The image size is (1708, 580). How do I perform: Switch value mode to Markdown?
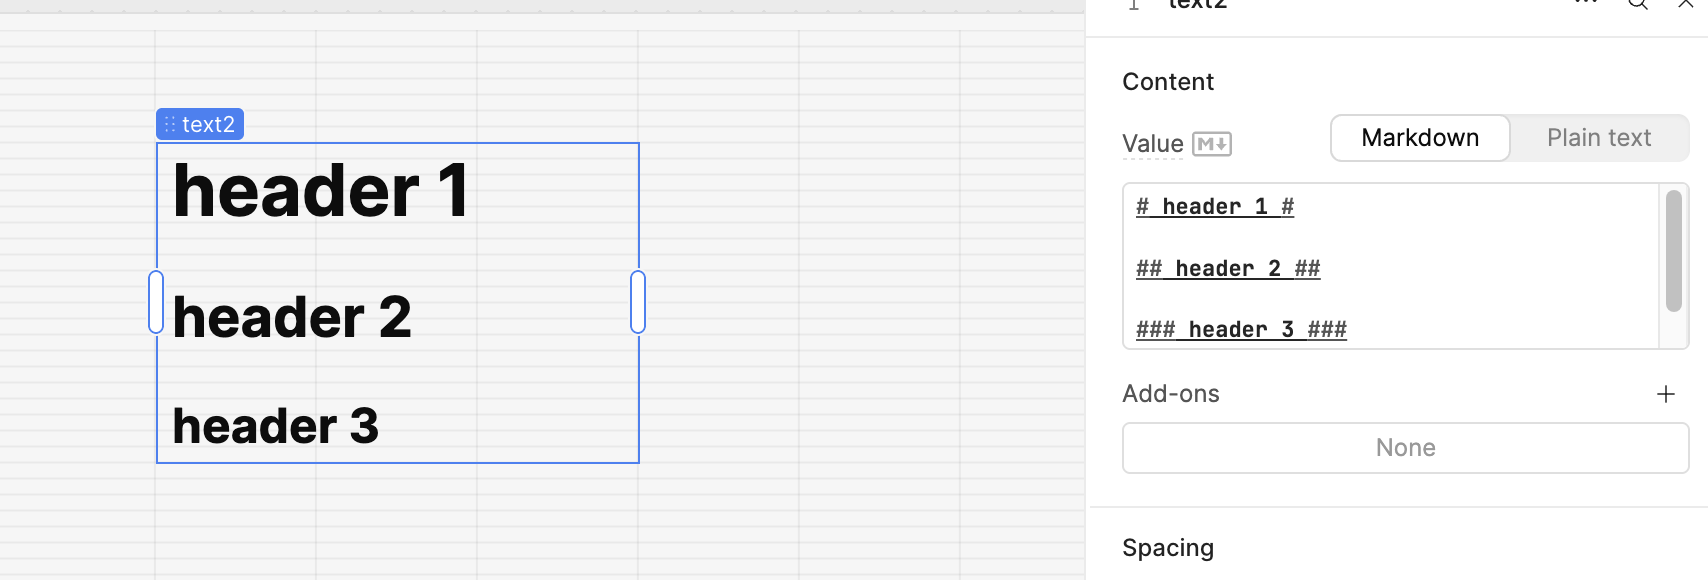[1420, 138]
